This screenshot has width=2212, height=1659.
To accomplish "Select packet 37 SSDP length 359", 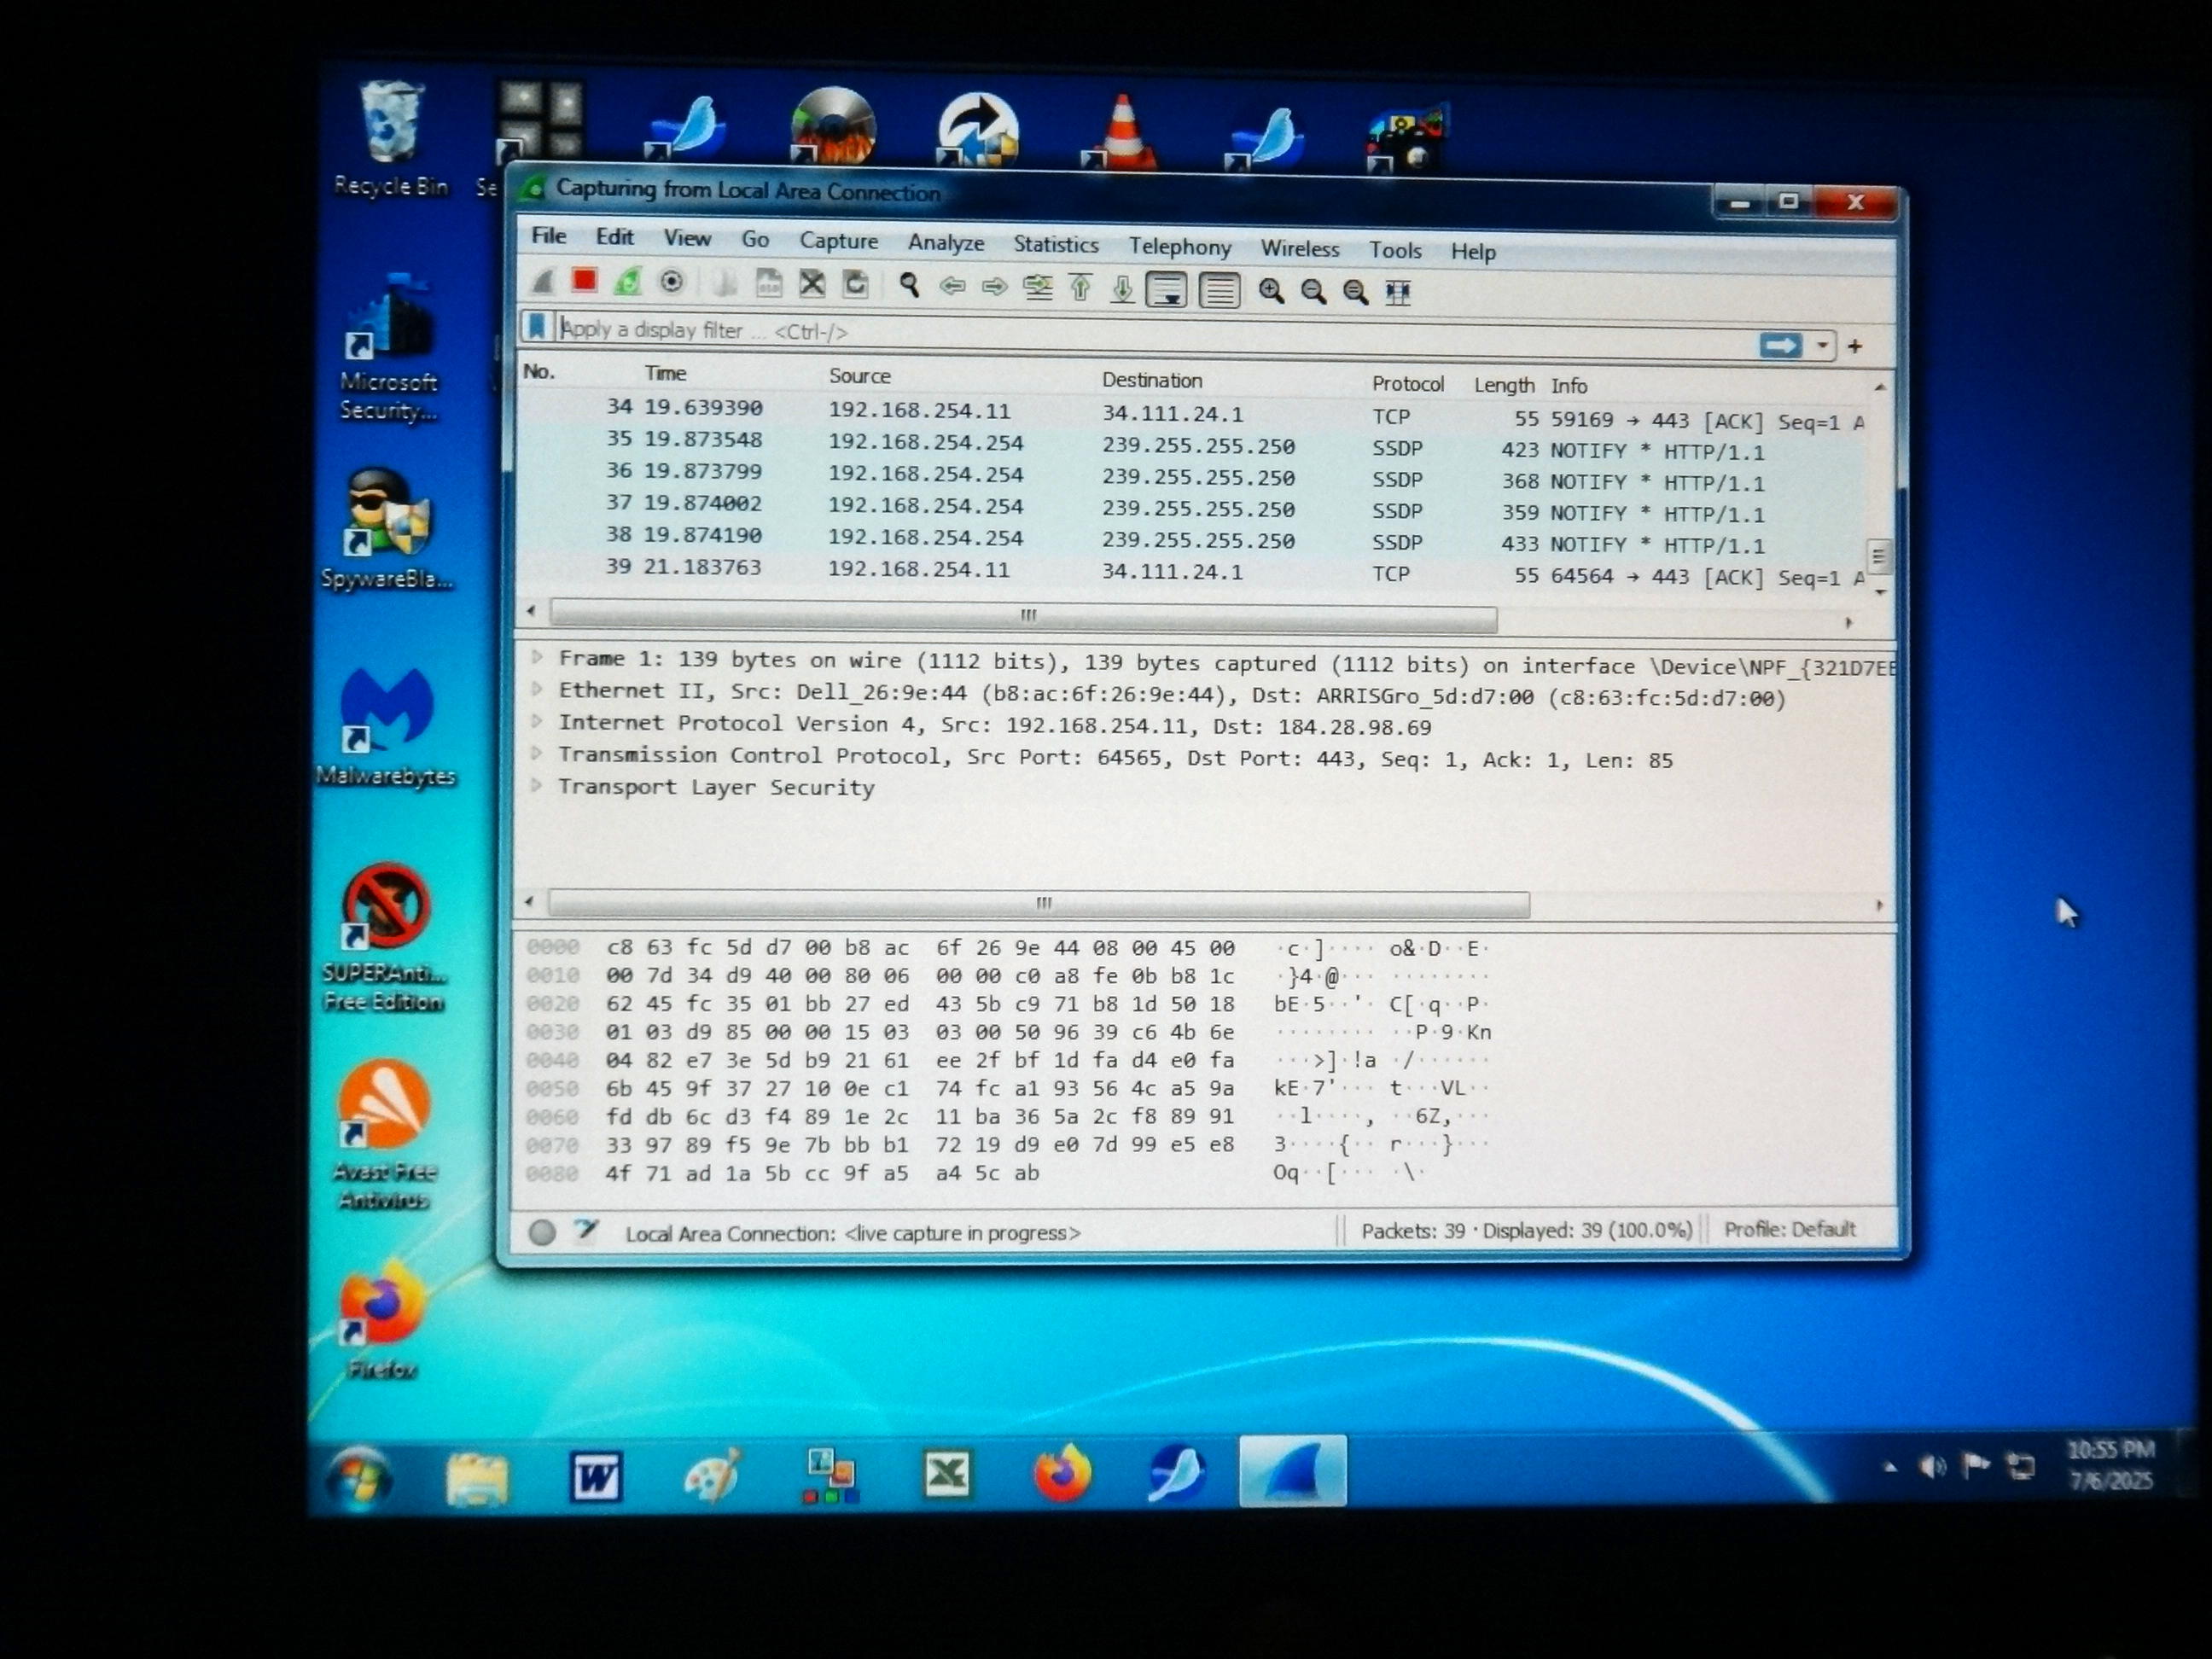I will [1190, 508].
